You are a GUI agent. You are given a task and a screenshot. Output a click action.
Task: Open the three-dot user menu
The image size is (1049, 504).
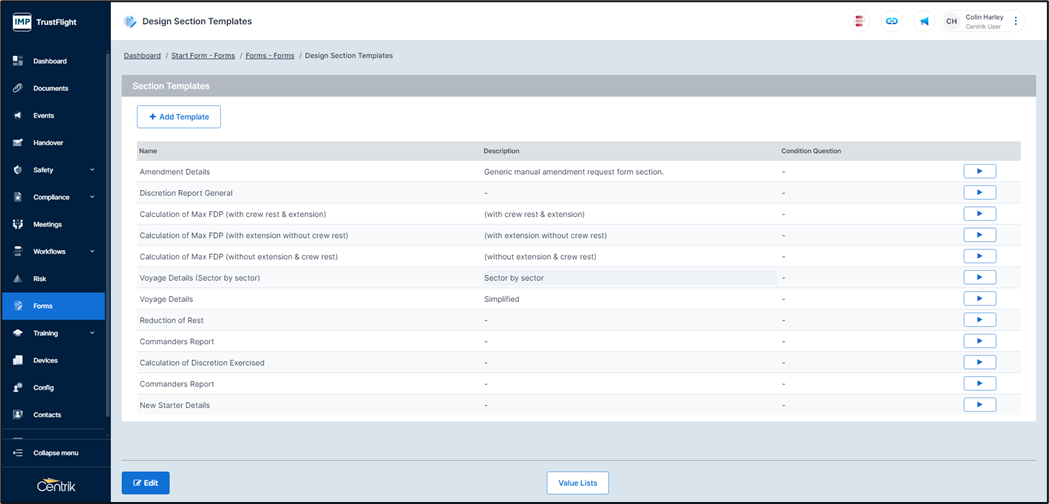(1016, 21)
